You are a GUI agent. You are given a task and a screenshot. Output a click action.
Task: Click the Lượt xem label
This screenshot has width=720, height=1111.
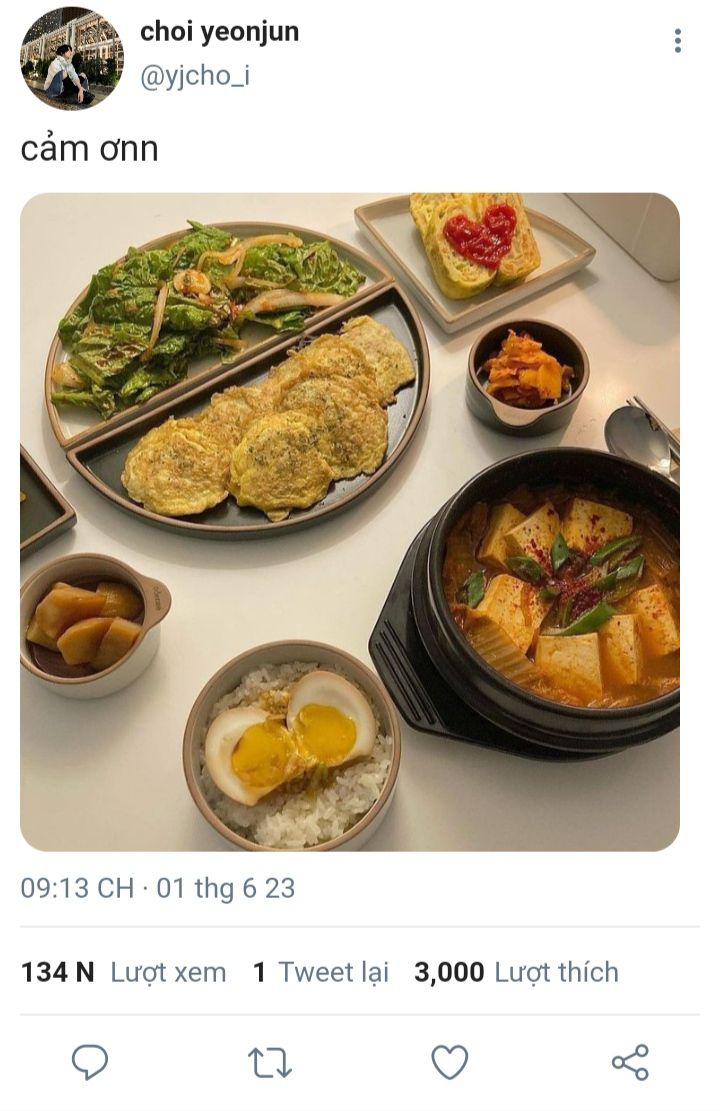[x=169, y=972]
